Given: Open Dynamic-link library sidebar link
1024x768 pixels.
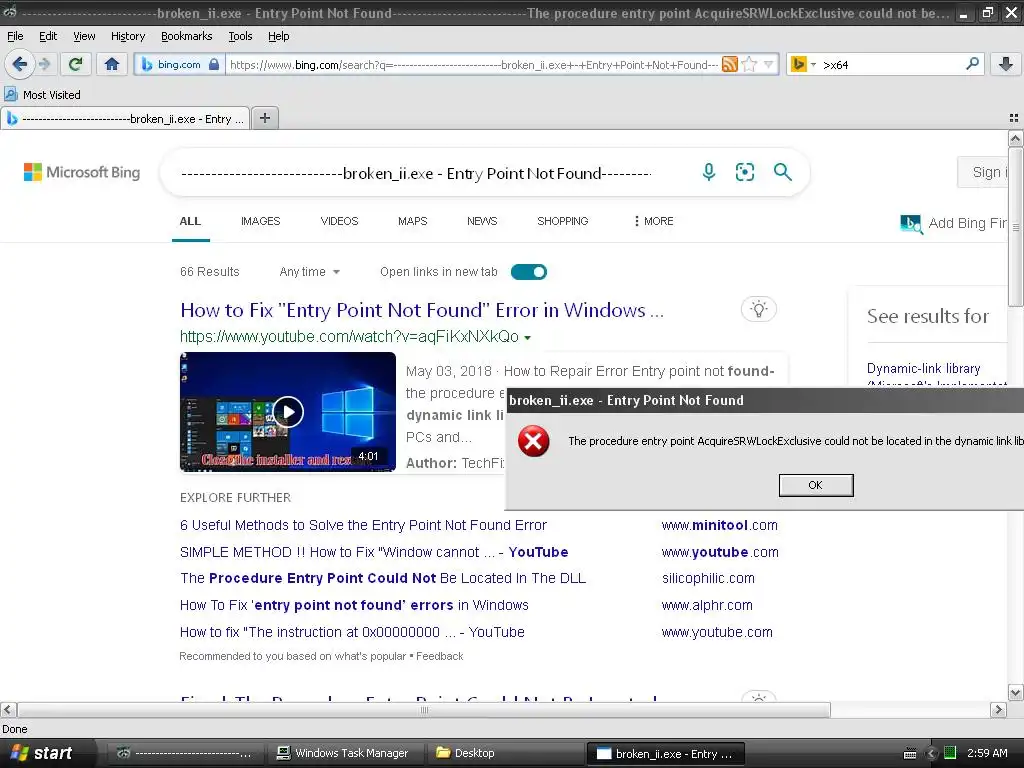Looking at the screenshot, I should tap(923, 368).
